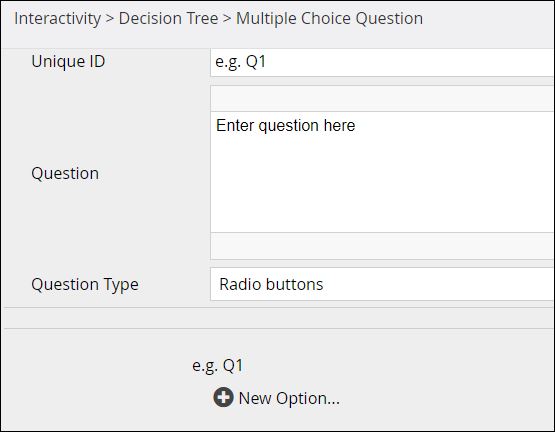555x432 pixels.
Task: Go to Interactivity in the breadcrumb
Action: pyautogui.click(x=57, y=18)
